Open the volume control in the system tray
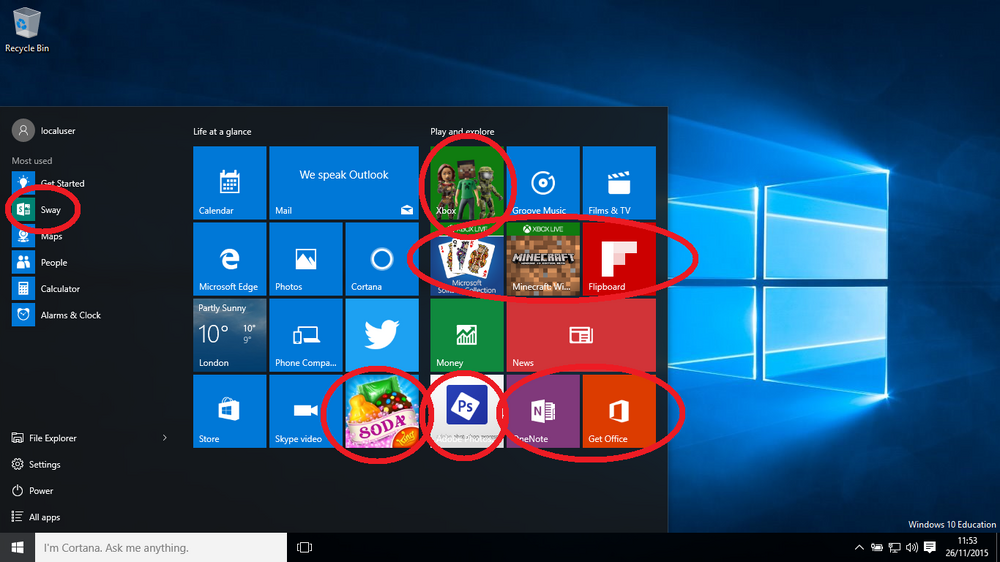Image resolution: width=1000 pixels, height=562 pixels. coord(912,547)
